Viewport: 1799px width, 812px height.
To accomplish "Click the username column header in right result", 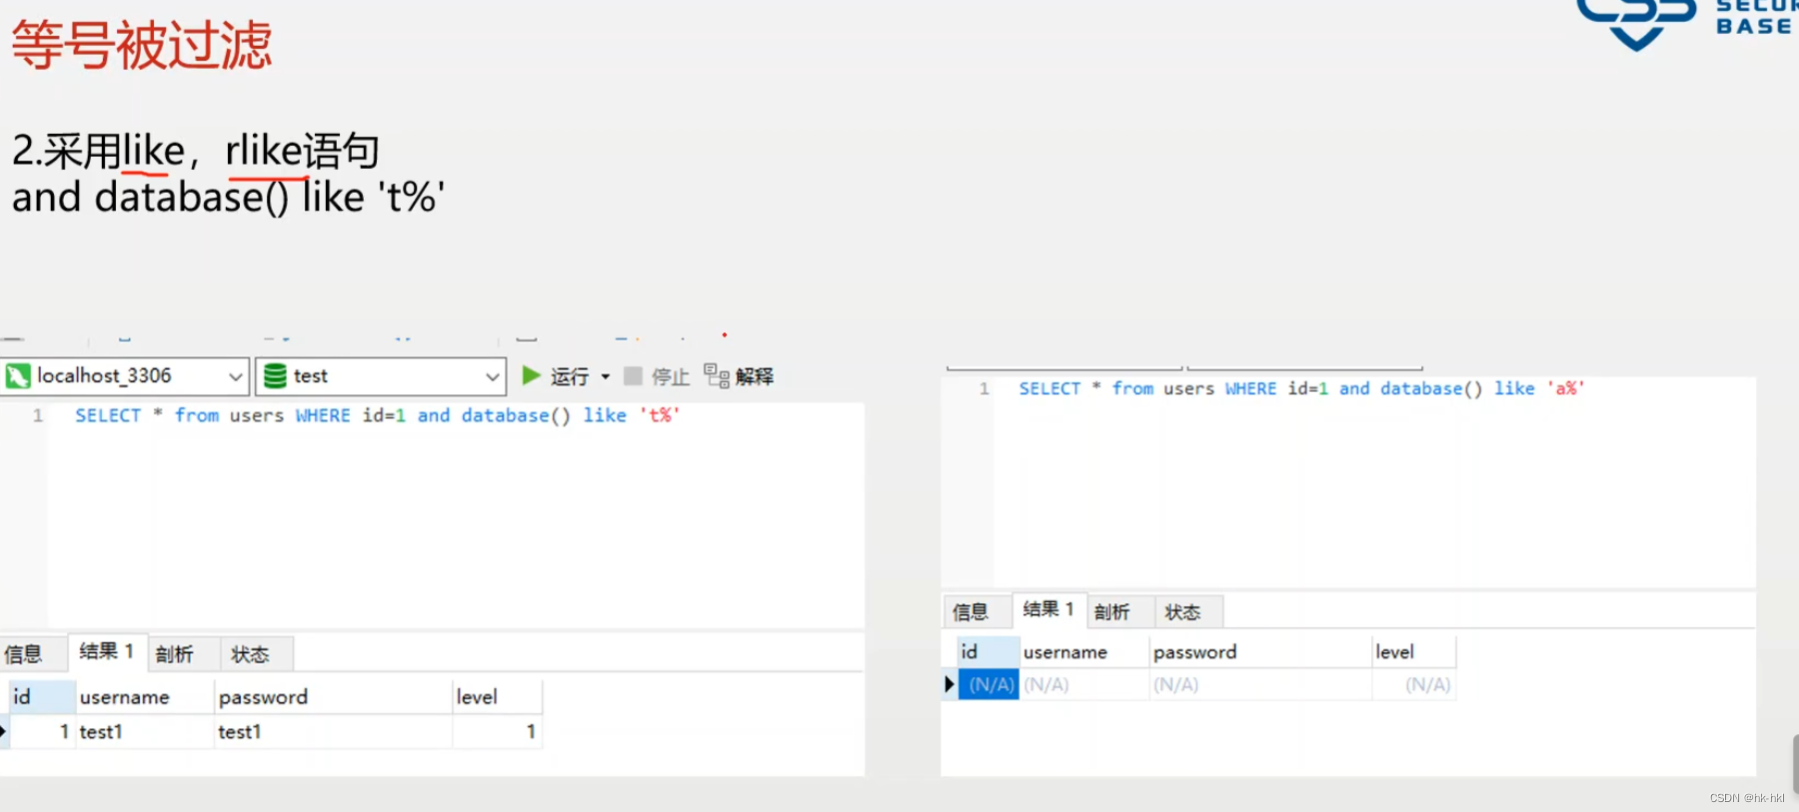I will point(1085,652).
